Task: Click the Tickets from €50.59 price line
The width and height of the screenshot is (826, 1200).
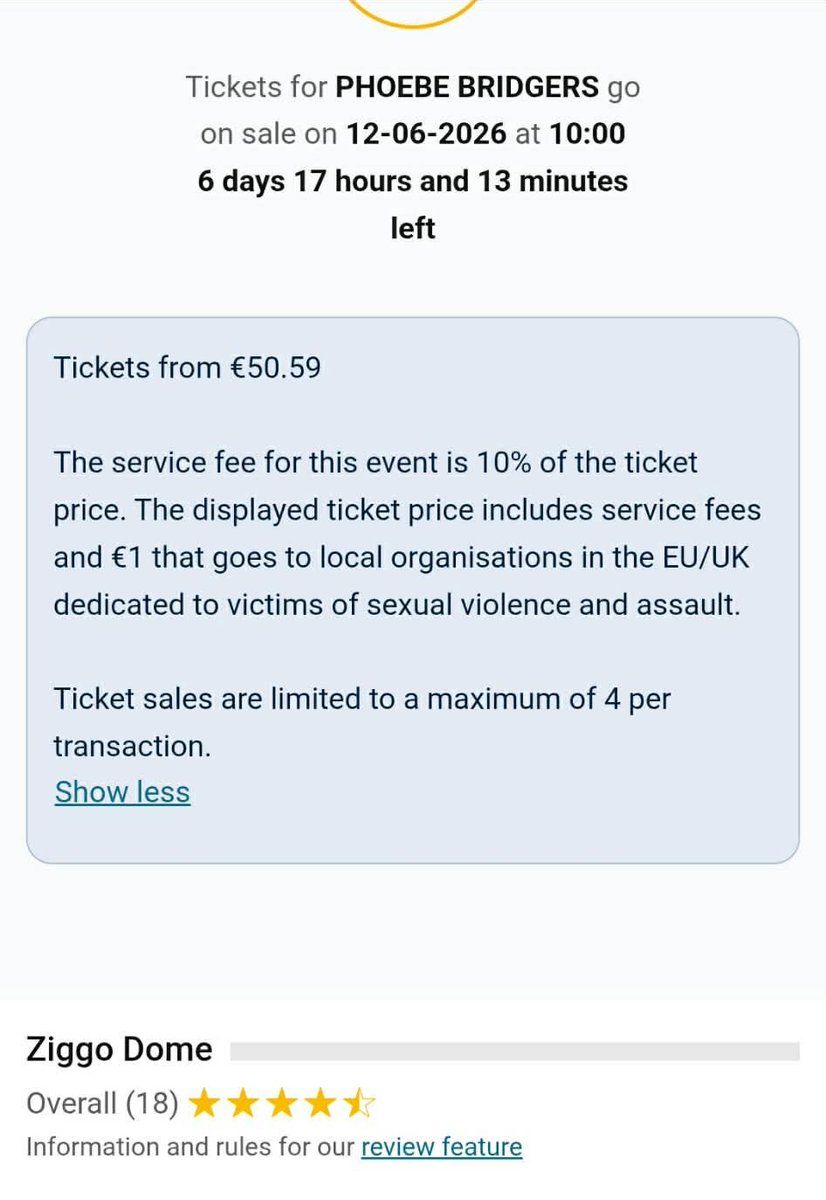Action: 188,368
